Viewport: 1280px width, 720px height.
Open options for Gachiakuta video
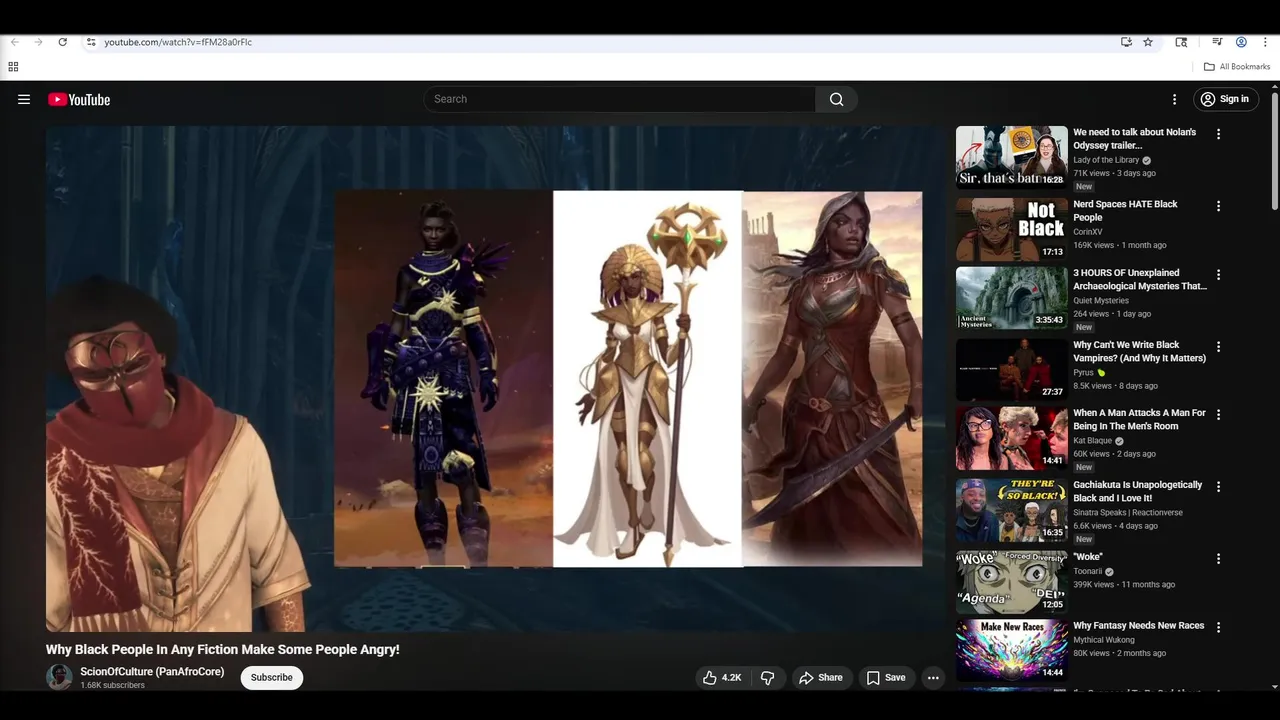(x=1218, y=486)
